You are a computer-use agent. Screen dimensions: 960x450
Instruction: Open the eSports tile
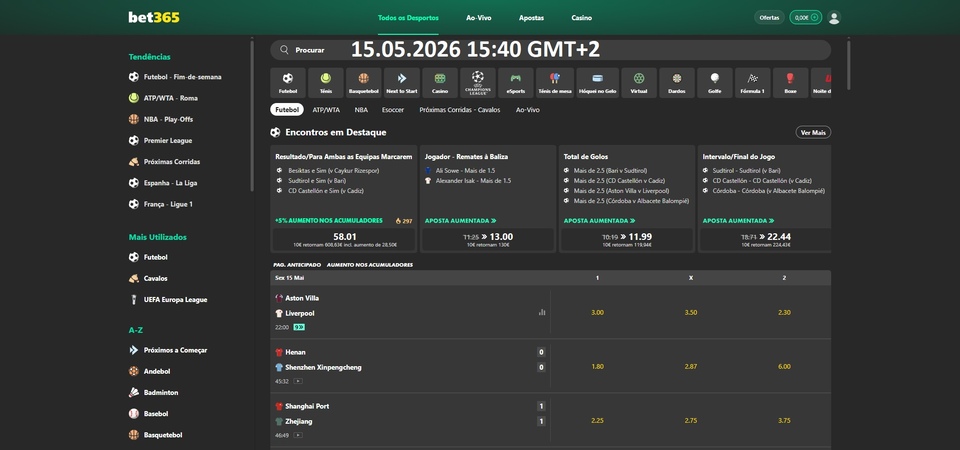tap(516, 83)
